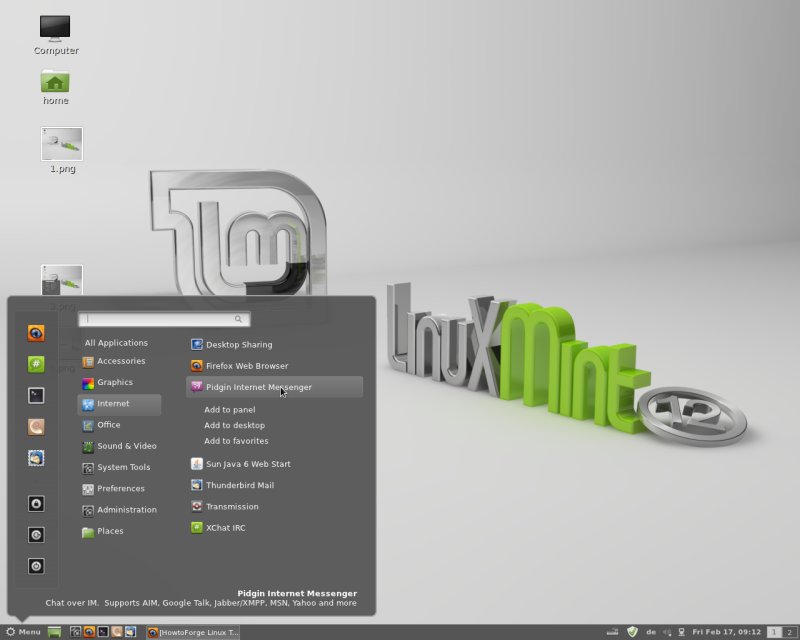Click the 'de' keyboard layout indicator

pyautogui.click(x=651, y=632)
